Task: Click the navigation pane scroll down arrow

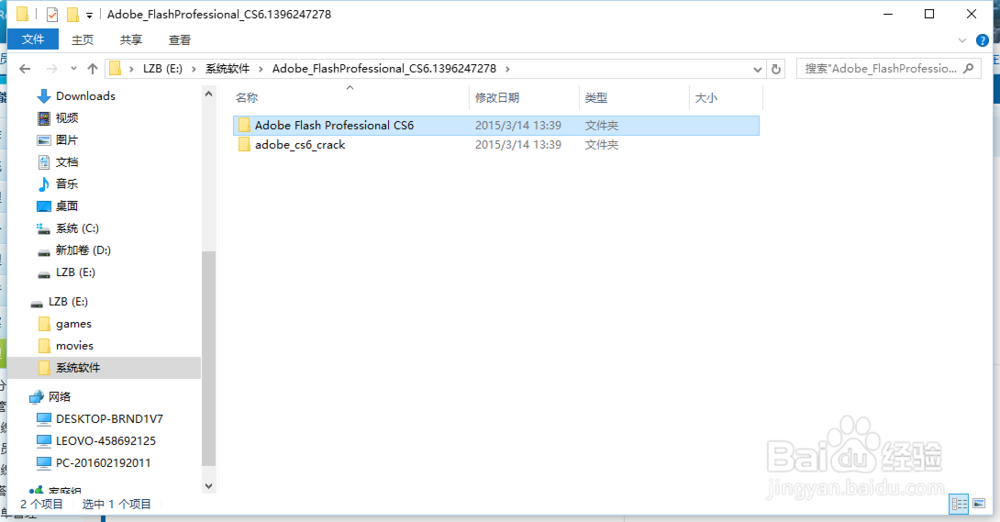Action: (x=209, y=486)
